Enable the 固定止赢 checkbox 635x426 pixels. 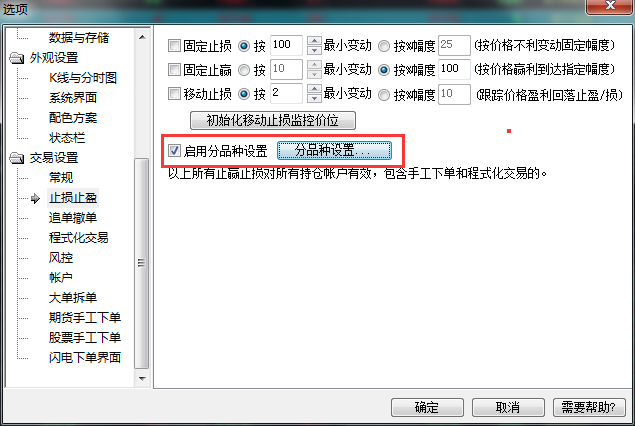click(174, 70)
